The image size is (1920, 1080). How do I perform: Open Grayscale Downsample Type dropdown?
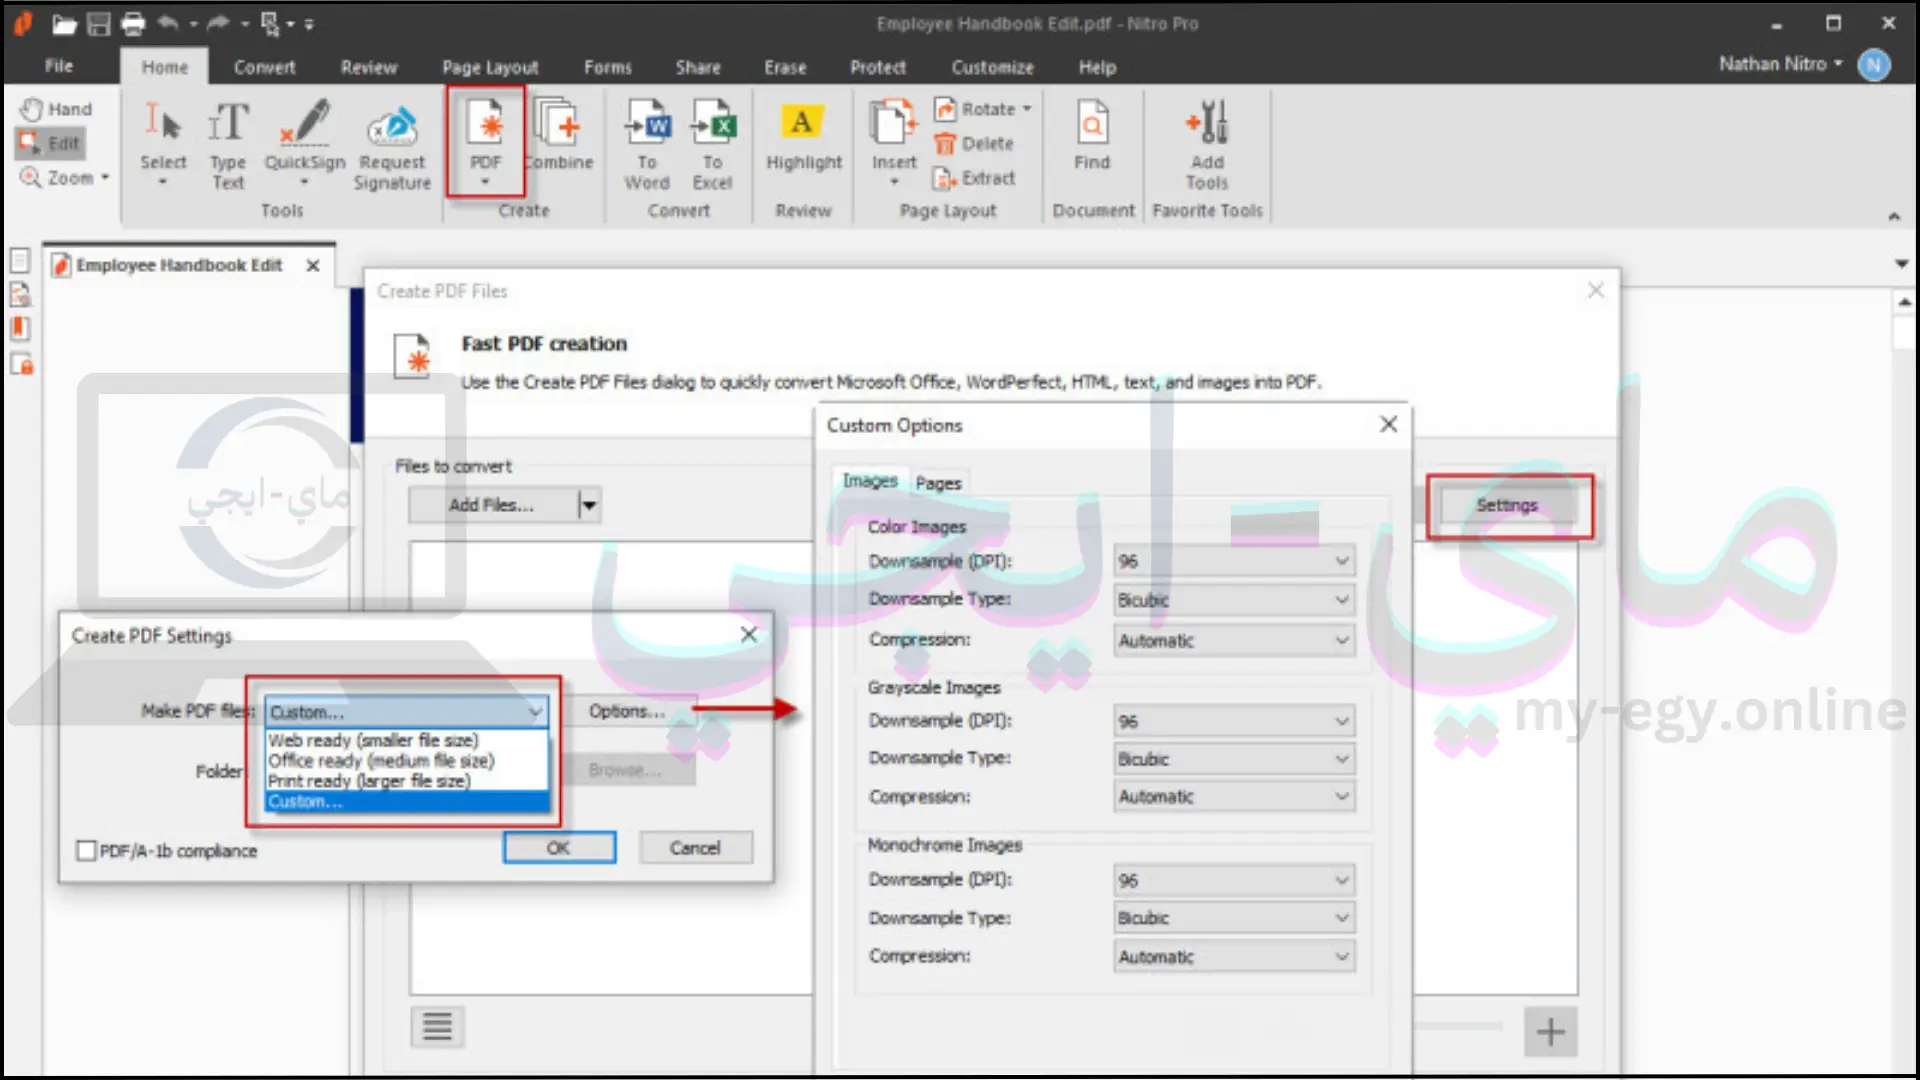(1234, 759)
